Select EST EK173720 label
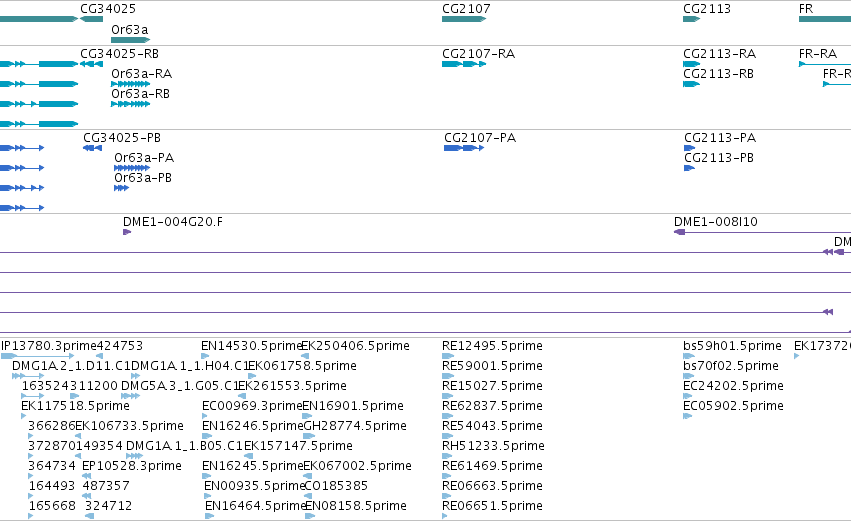This screenshot has height=521, width=851. pyautogui.click(x=822, y=346)
